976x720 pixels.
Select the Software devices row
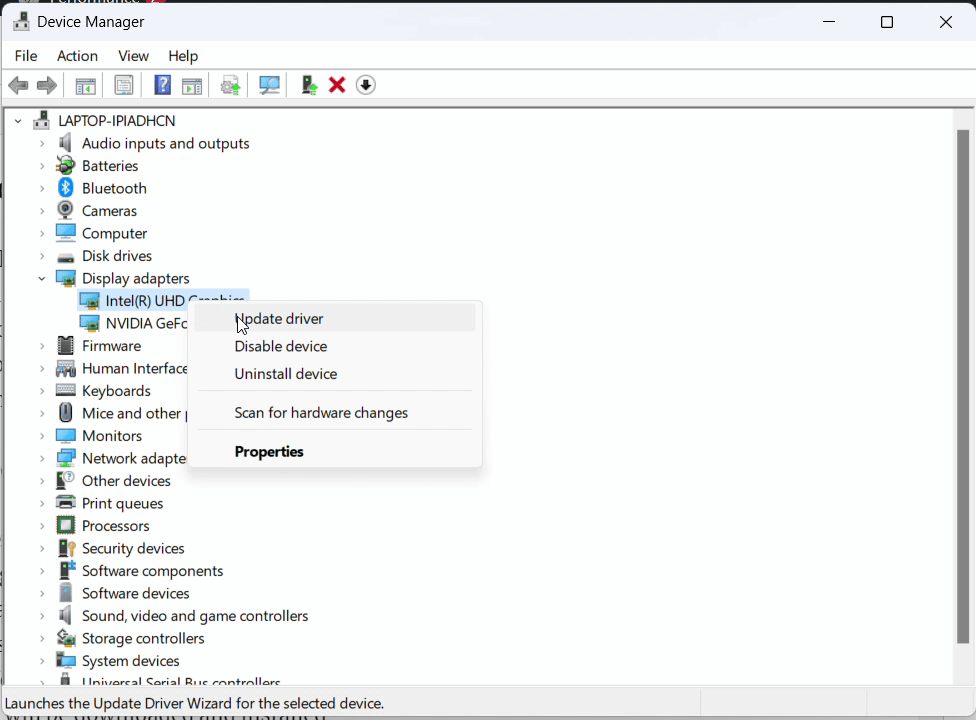tap(135, 593)
